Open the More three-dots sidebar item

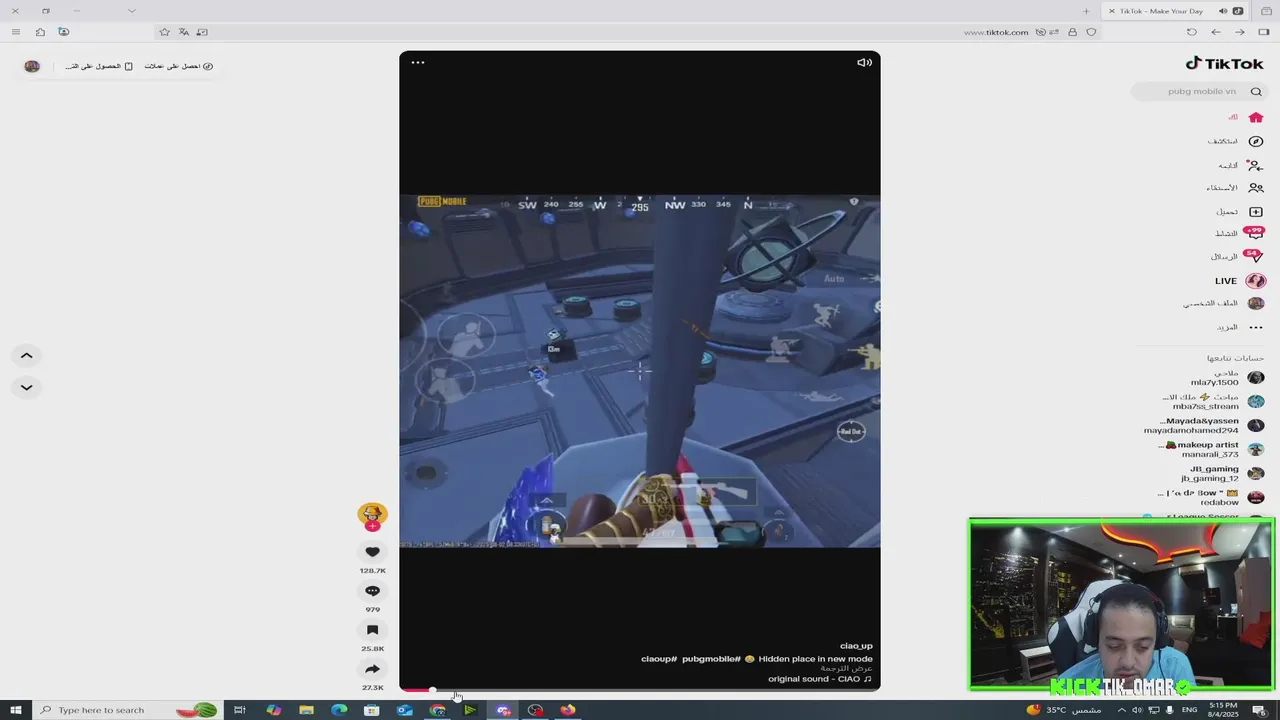pyautogui.click(x=1240, y=327)
